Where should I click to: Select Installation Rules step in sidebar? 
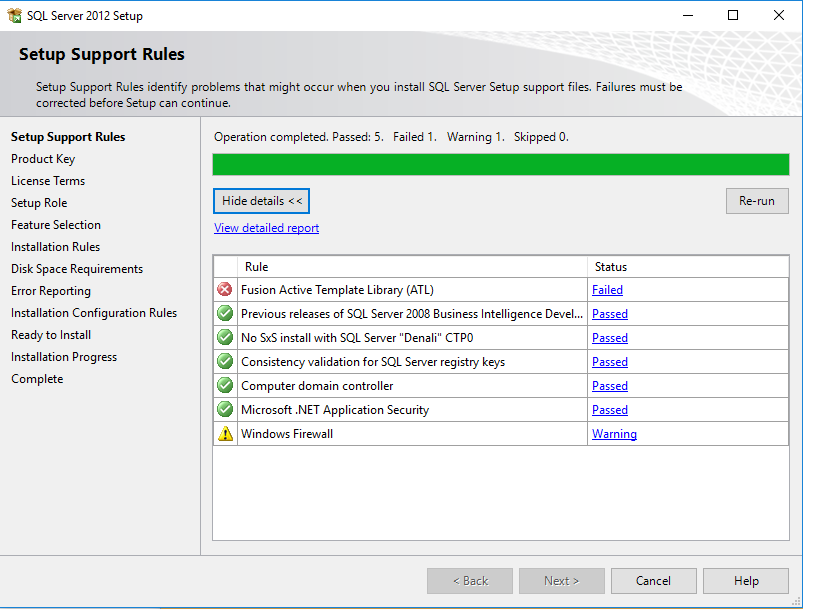point(55,247)
